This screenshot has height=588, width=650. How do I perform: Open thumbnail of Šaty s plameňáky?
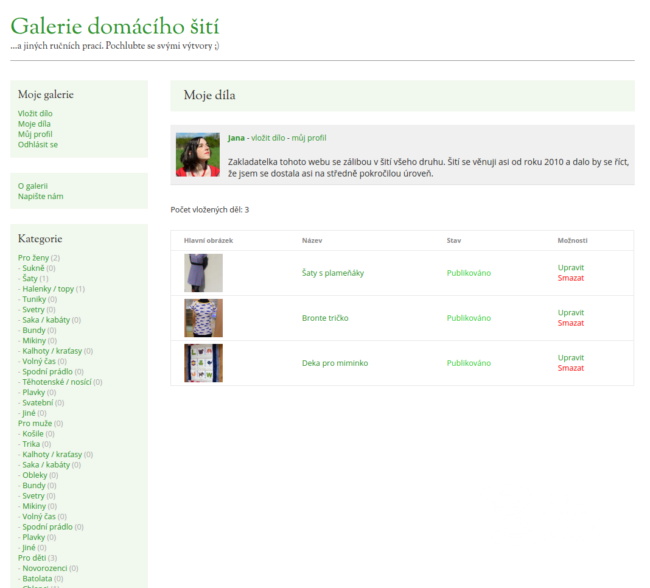pos(204,273)
